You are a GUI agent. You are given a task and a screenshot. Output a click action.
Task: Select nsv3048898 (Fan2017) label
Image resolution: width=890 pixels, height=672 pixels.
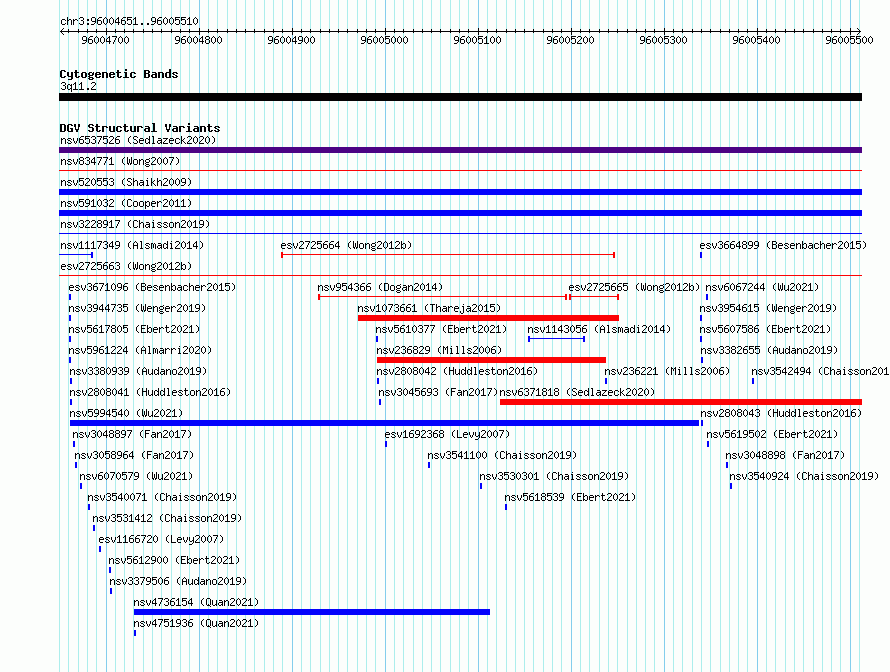click(785, 455)
